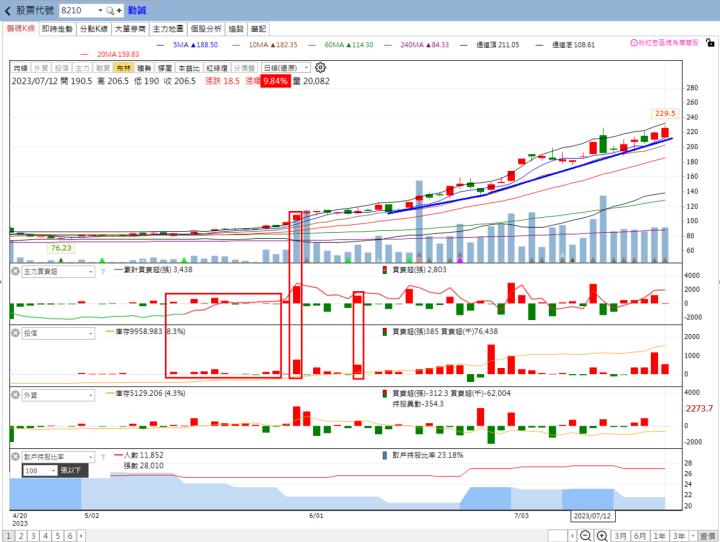Set range to 3年
This screenshot has width=720, height=542.
(x=679, y=536)
